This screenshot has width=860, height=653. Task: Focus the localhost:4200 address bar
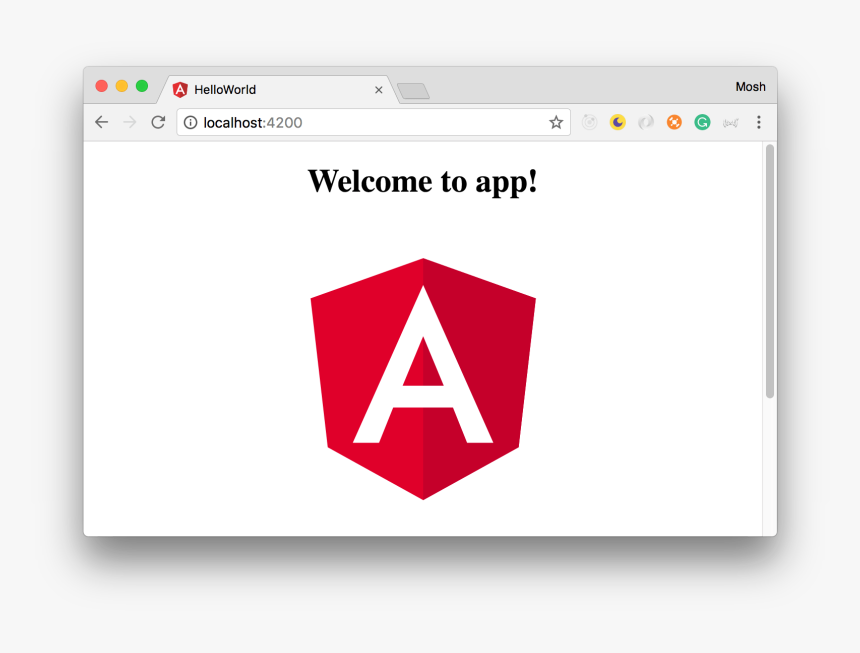(x=374, y=122)
